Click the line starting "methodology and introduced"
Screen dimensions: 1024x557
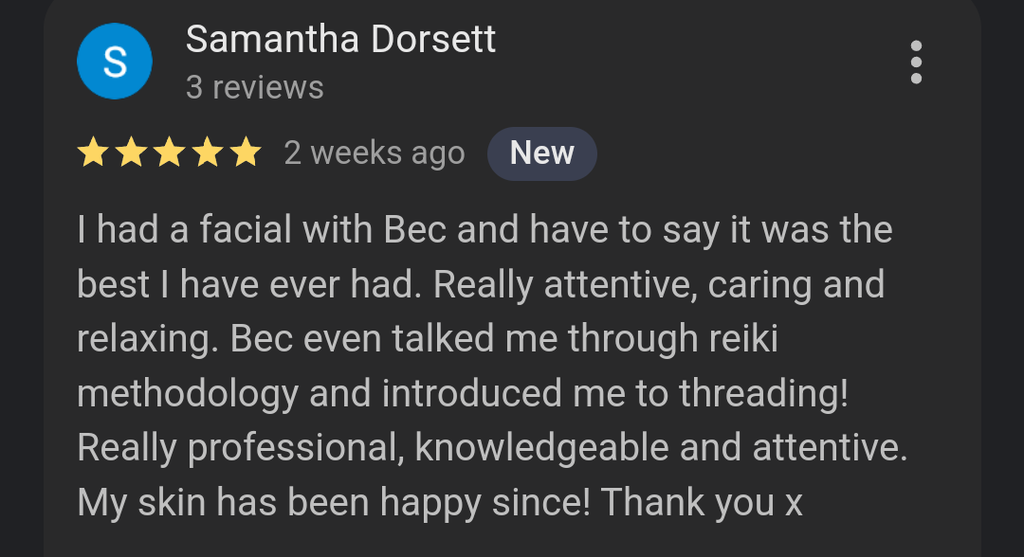pos(462,393)
